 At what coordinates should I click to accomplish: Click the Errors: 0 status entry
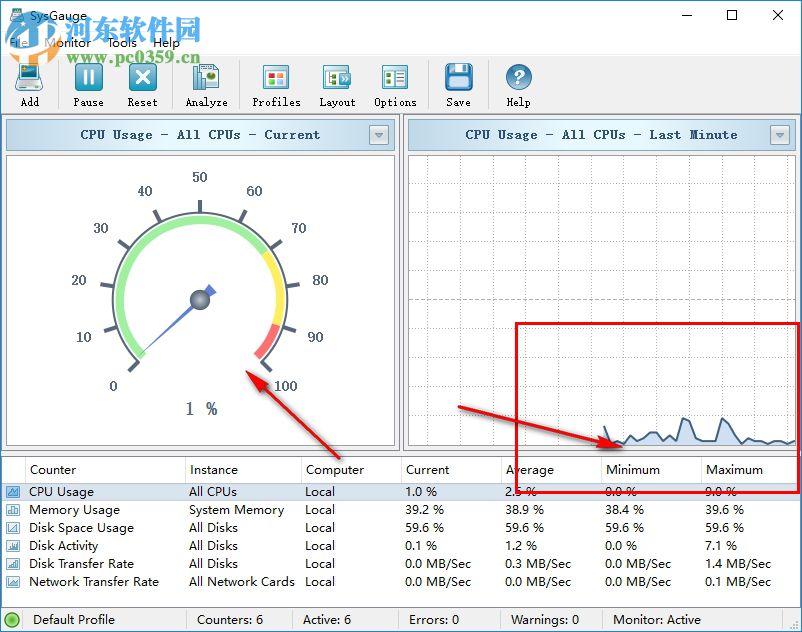(434, 620)
